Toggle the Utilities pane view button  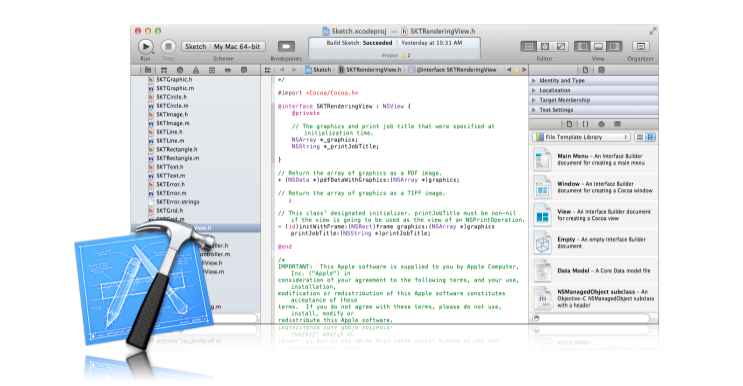tap(615, 46)
